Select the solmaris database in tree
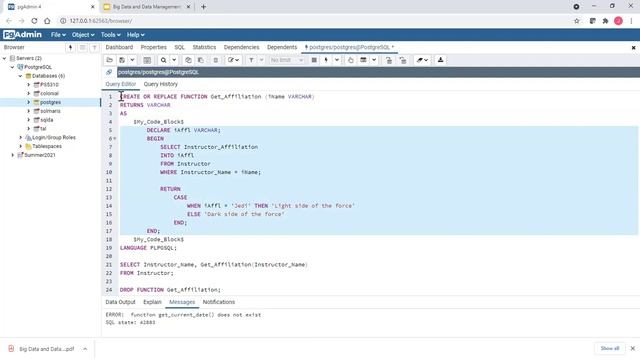 (x=50, y=111)
